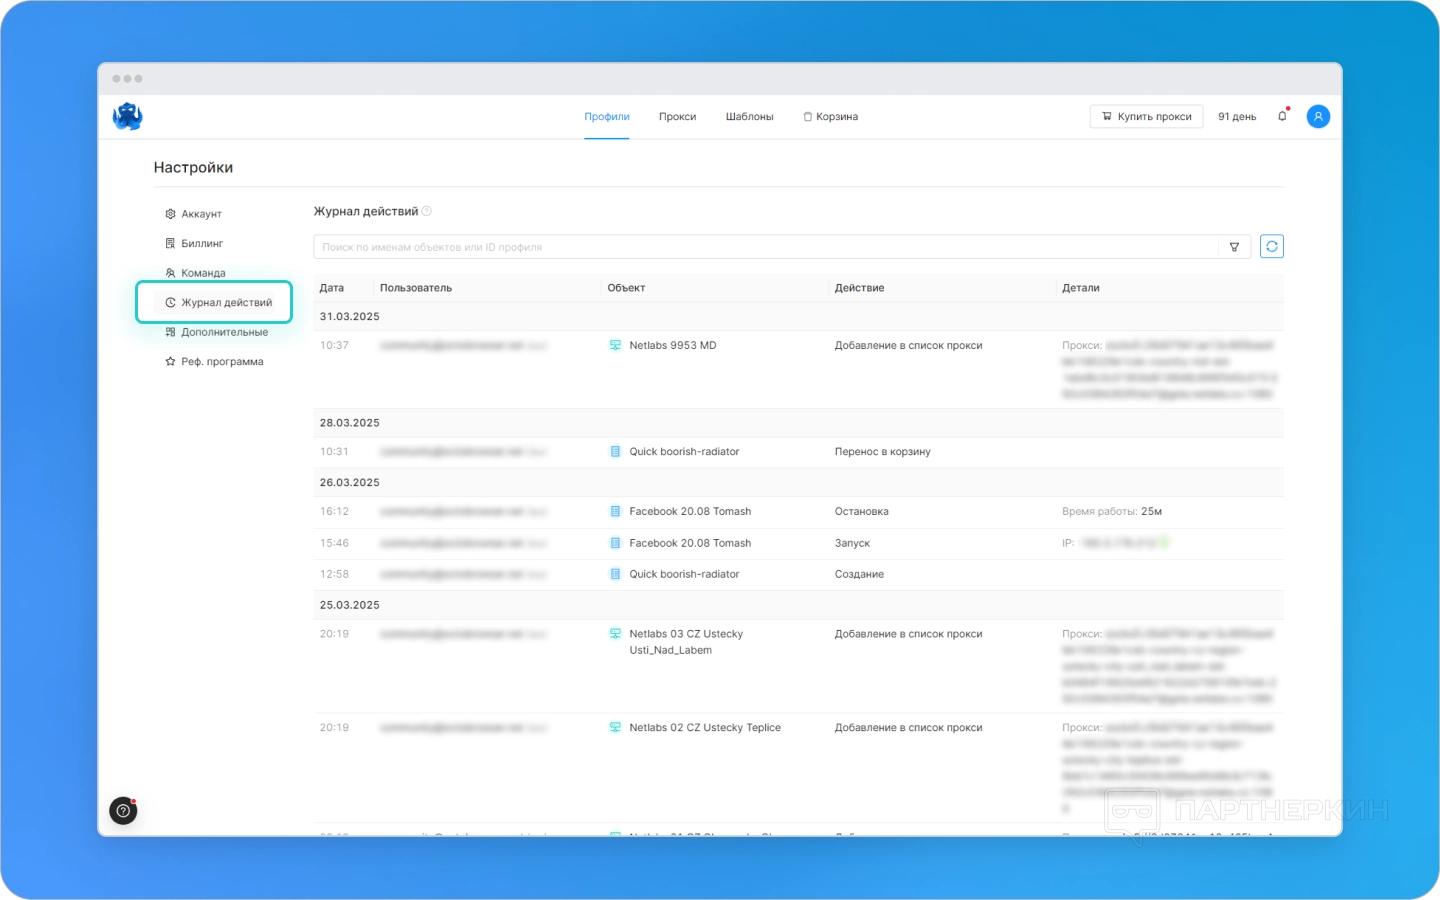
Task: Click profile icon of Facebook 20.08 Tomash Остановка row
Action: coord(615,511)
